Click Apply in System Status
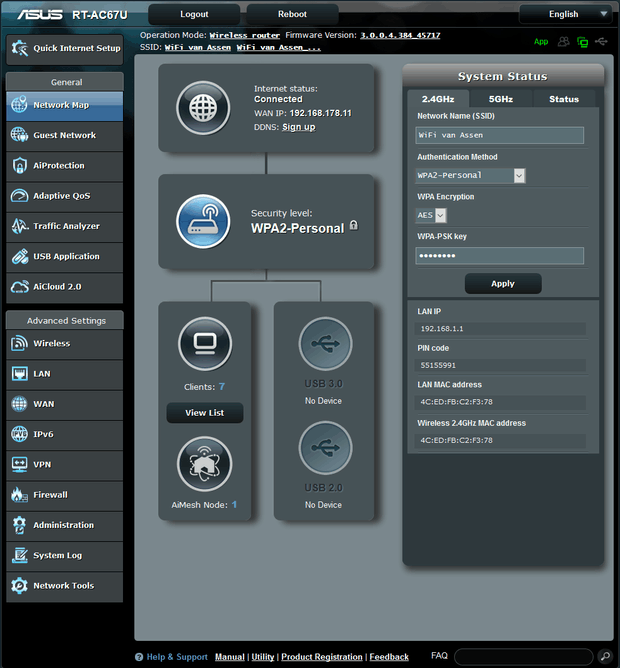 (x=503, y=283)
